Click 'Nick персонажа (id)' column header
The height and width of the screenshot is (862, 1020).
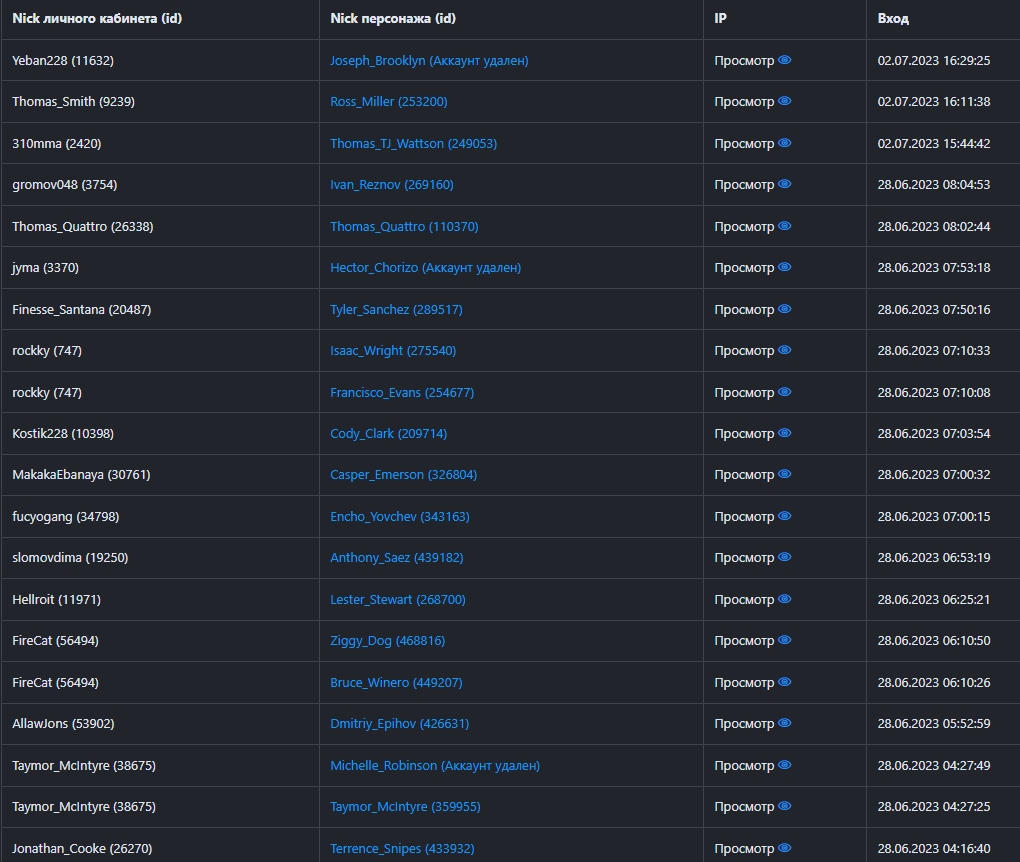[392, 18]
